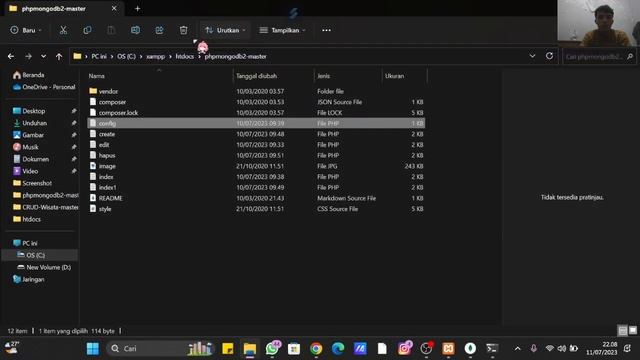This screenshot has height=360, width=640.
Task: Click the microphone tray icon
Action: point(533,348)
